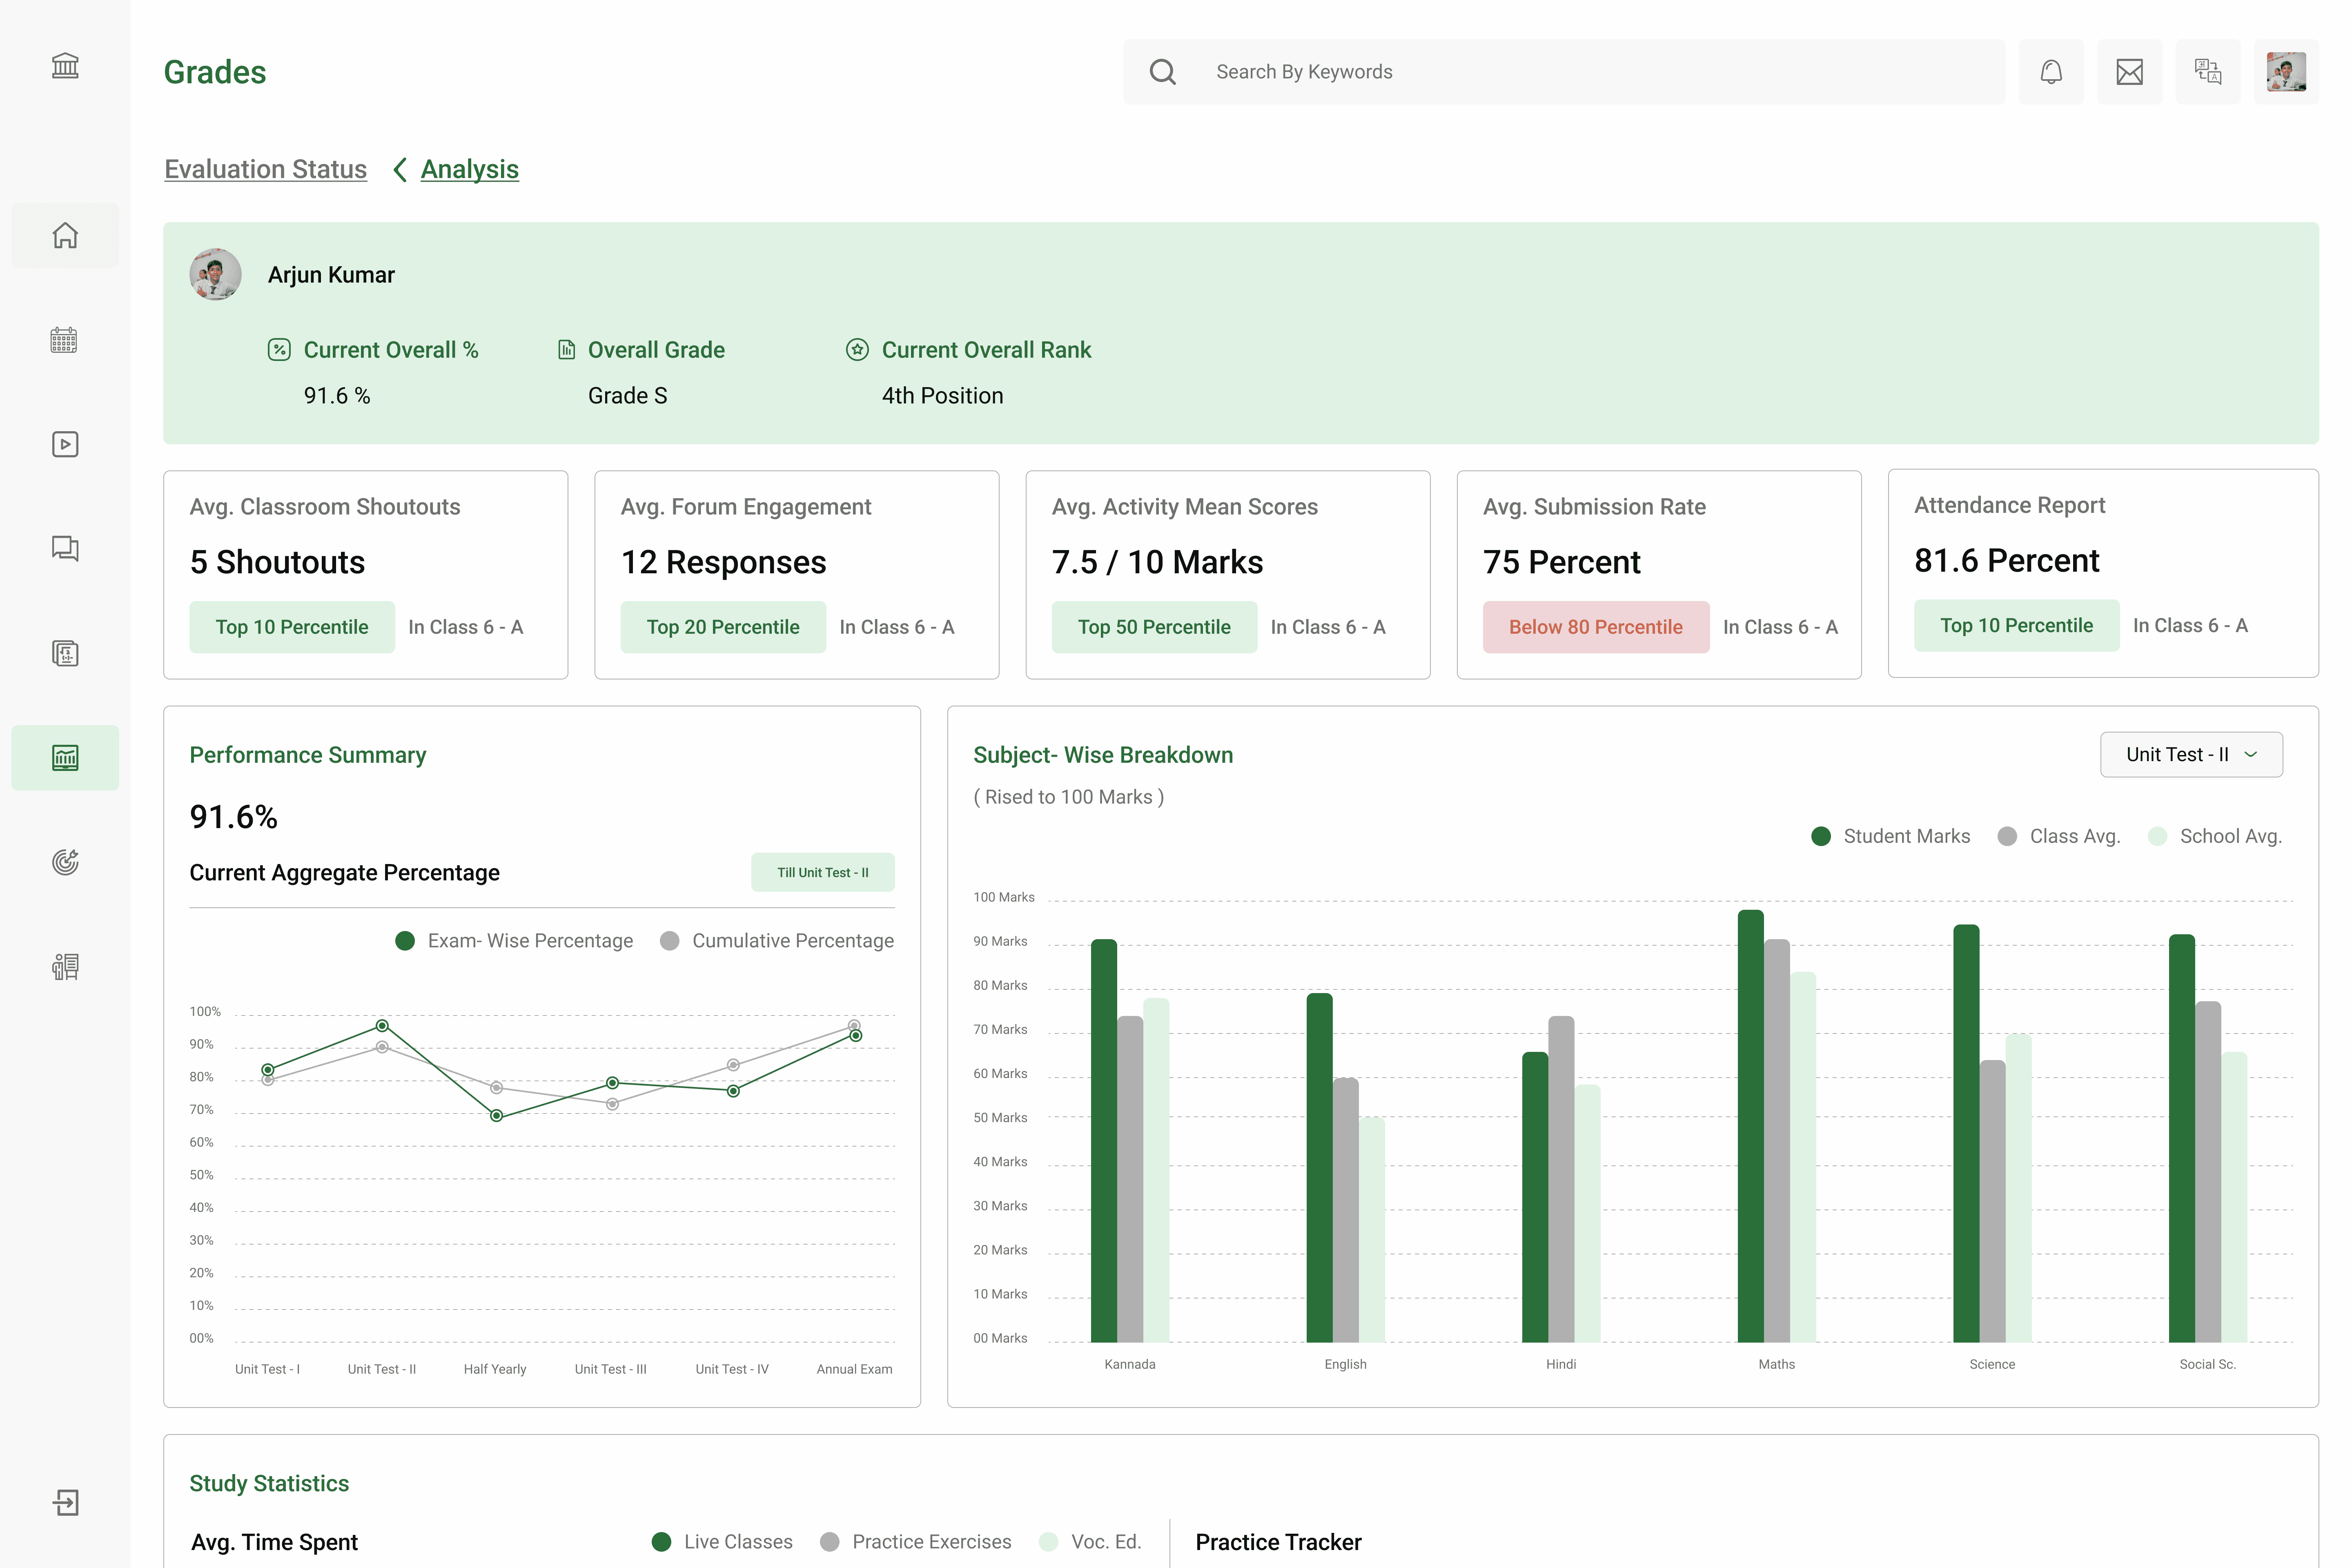Click the language translate icon
Viewport: 2352px width, 1568px height.
(2208, 72)
